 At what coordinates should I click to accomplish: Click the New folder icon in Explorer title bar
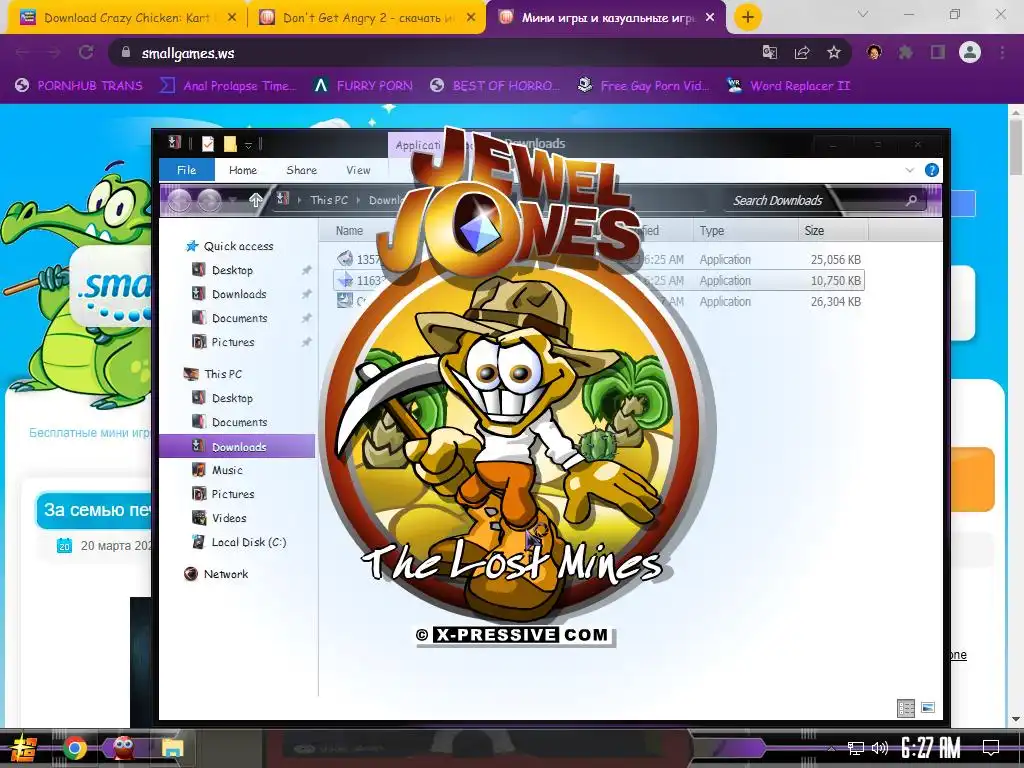pyautogui.click(x=230, y=144)
